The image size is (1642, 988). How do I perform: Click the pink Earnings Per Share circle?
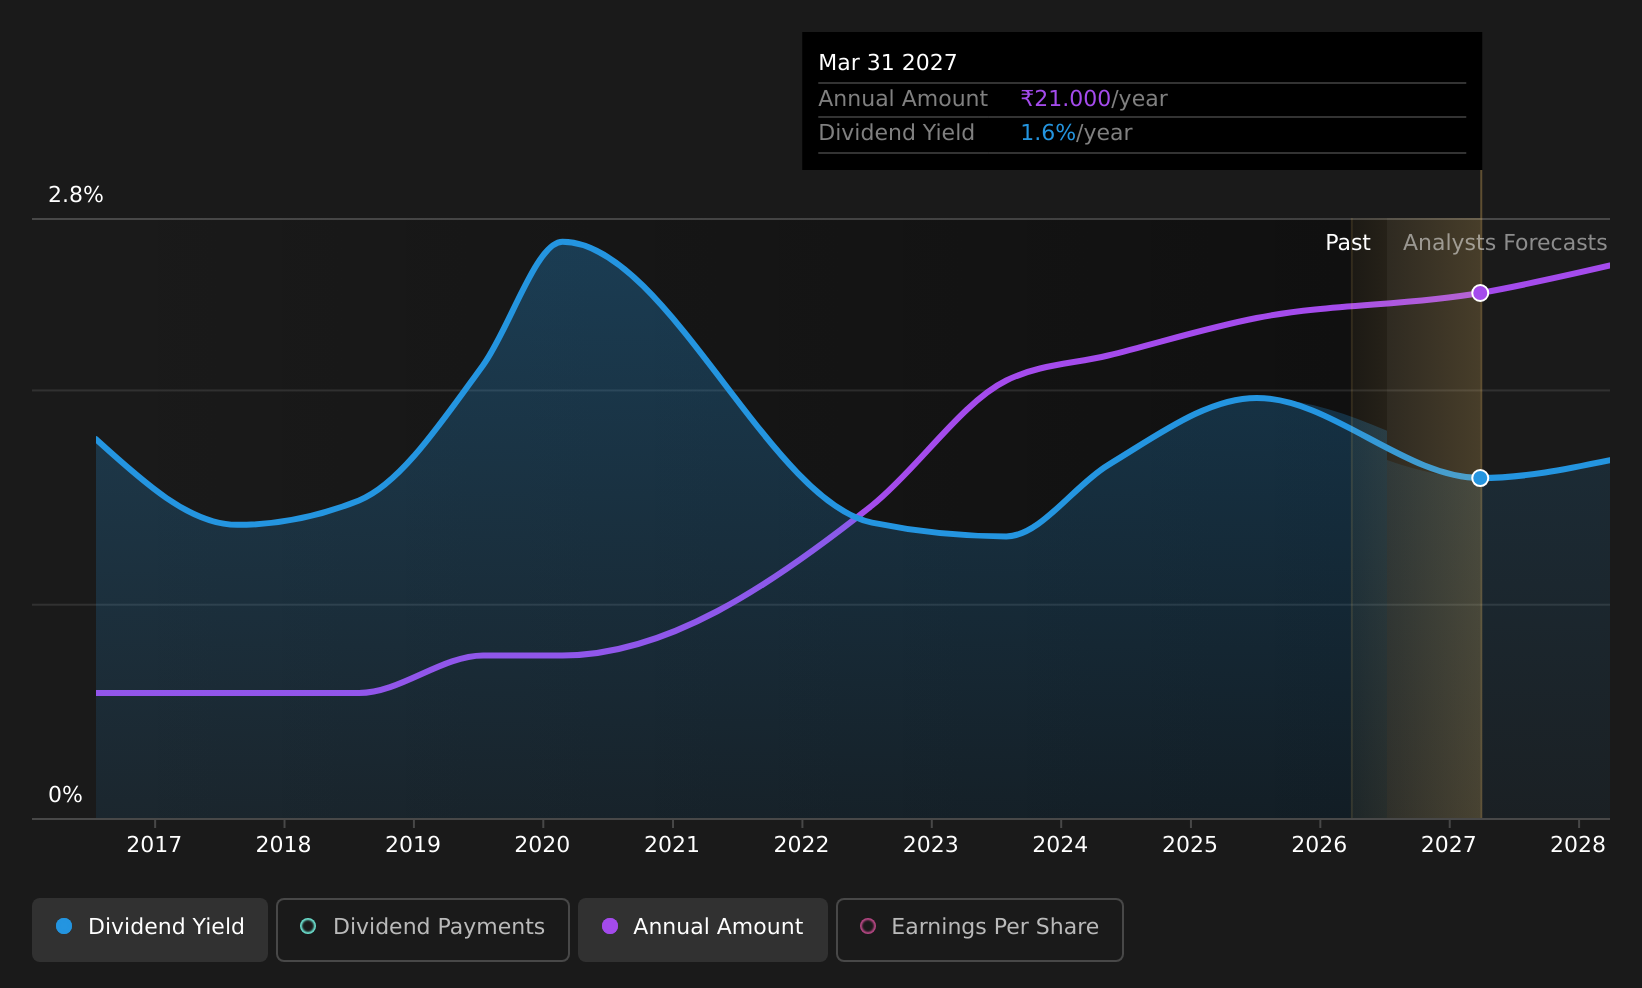(x=868, y=926)
